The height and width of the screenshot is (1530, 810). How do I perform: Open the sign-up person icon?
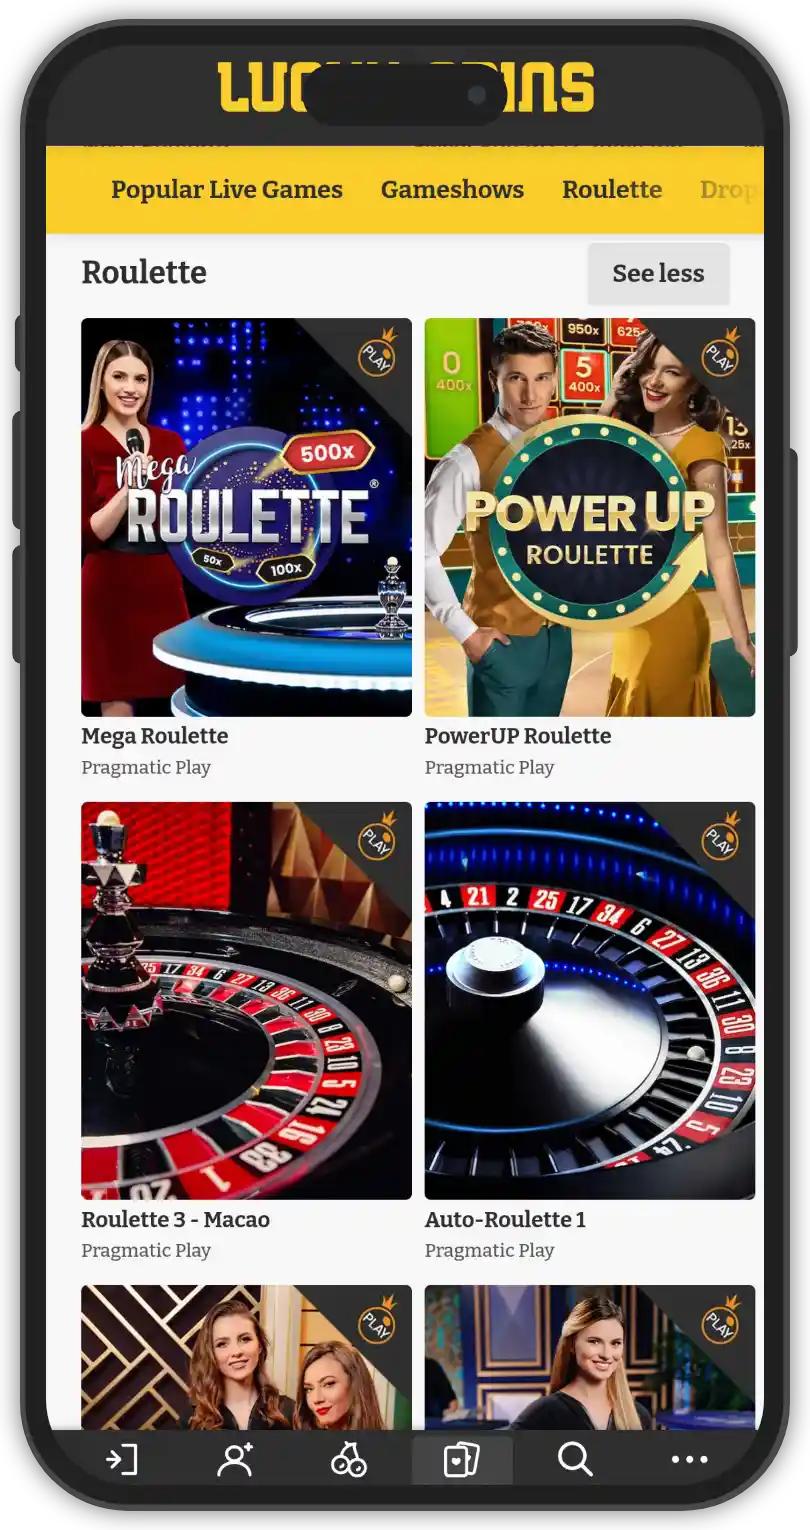point(235,1460)
